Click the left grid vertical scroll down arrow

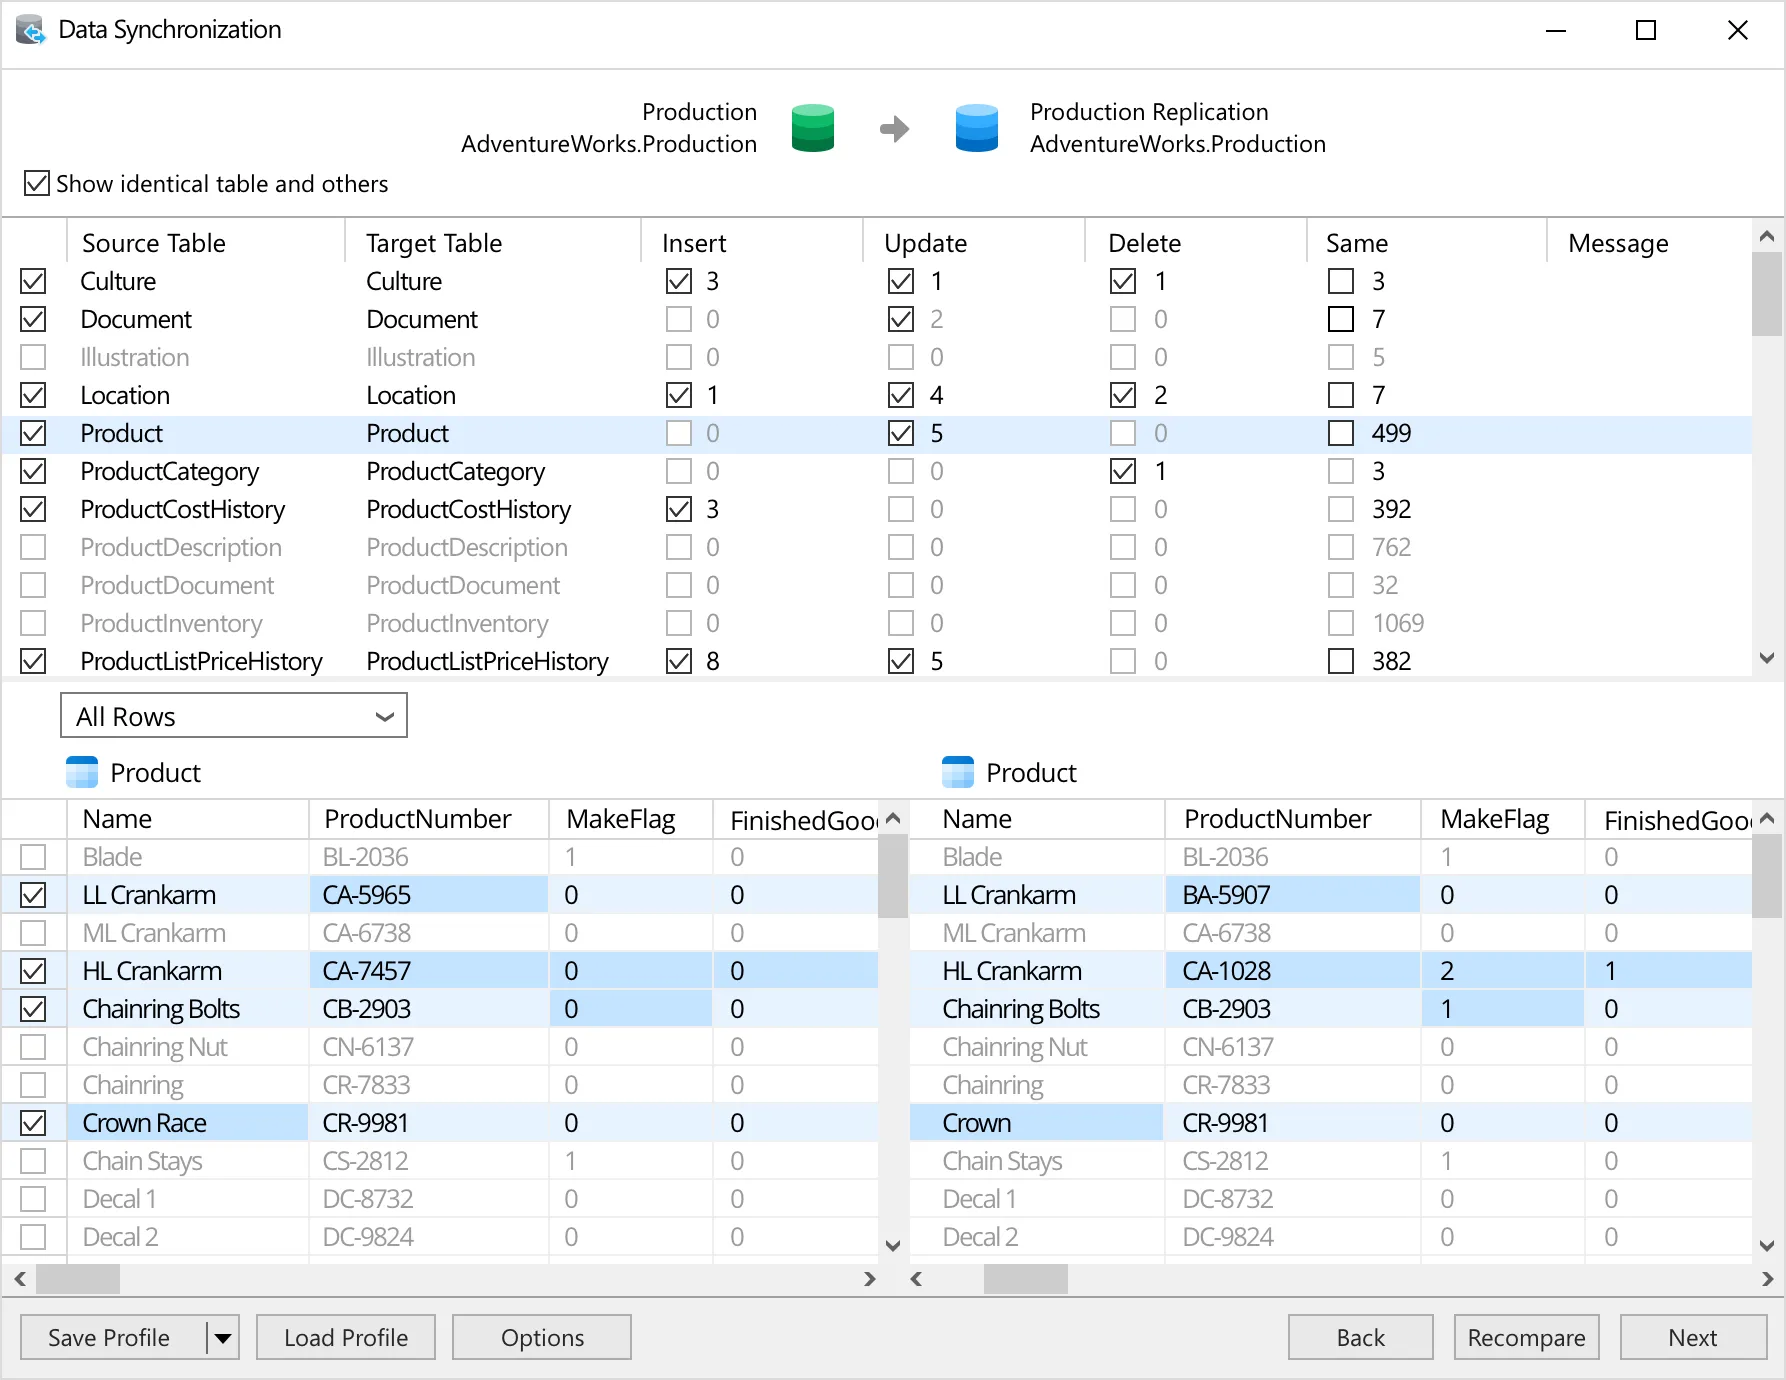pyautogui.click(x=893, y=1245)
